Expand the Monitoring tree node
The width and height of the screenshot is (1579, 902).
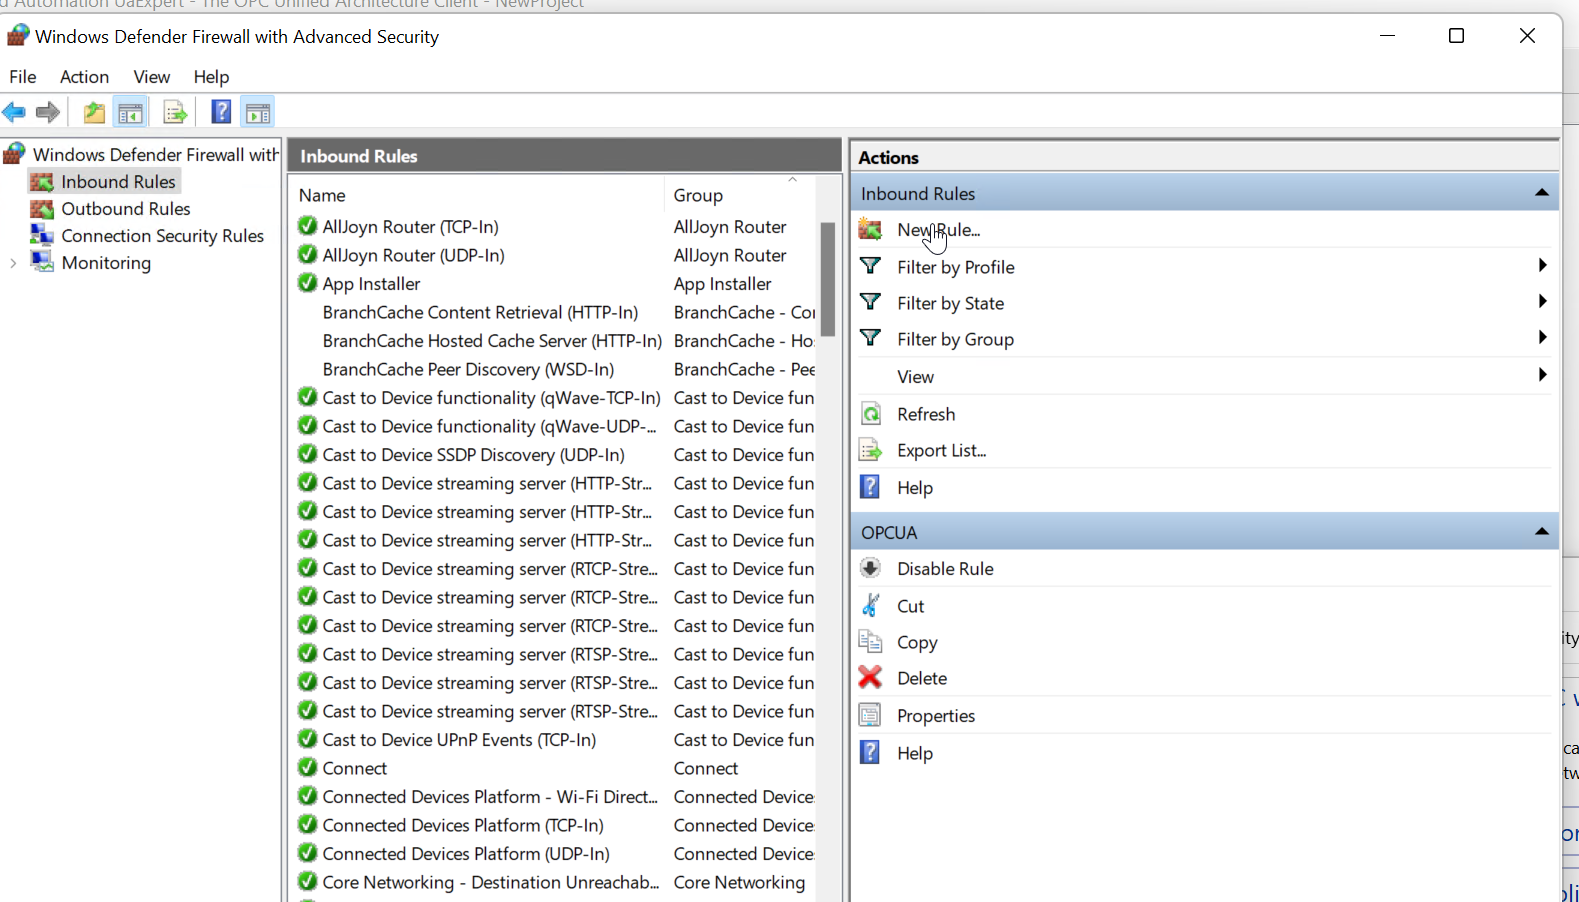tap(13, 263)
